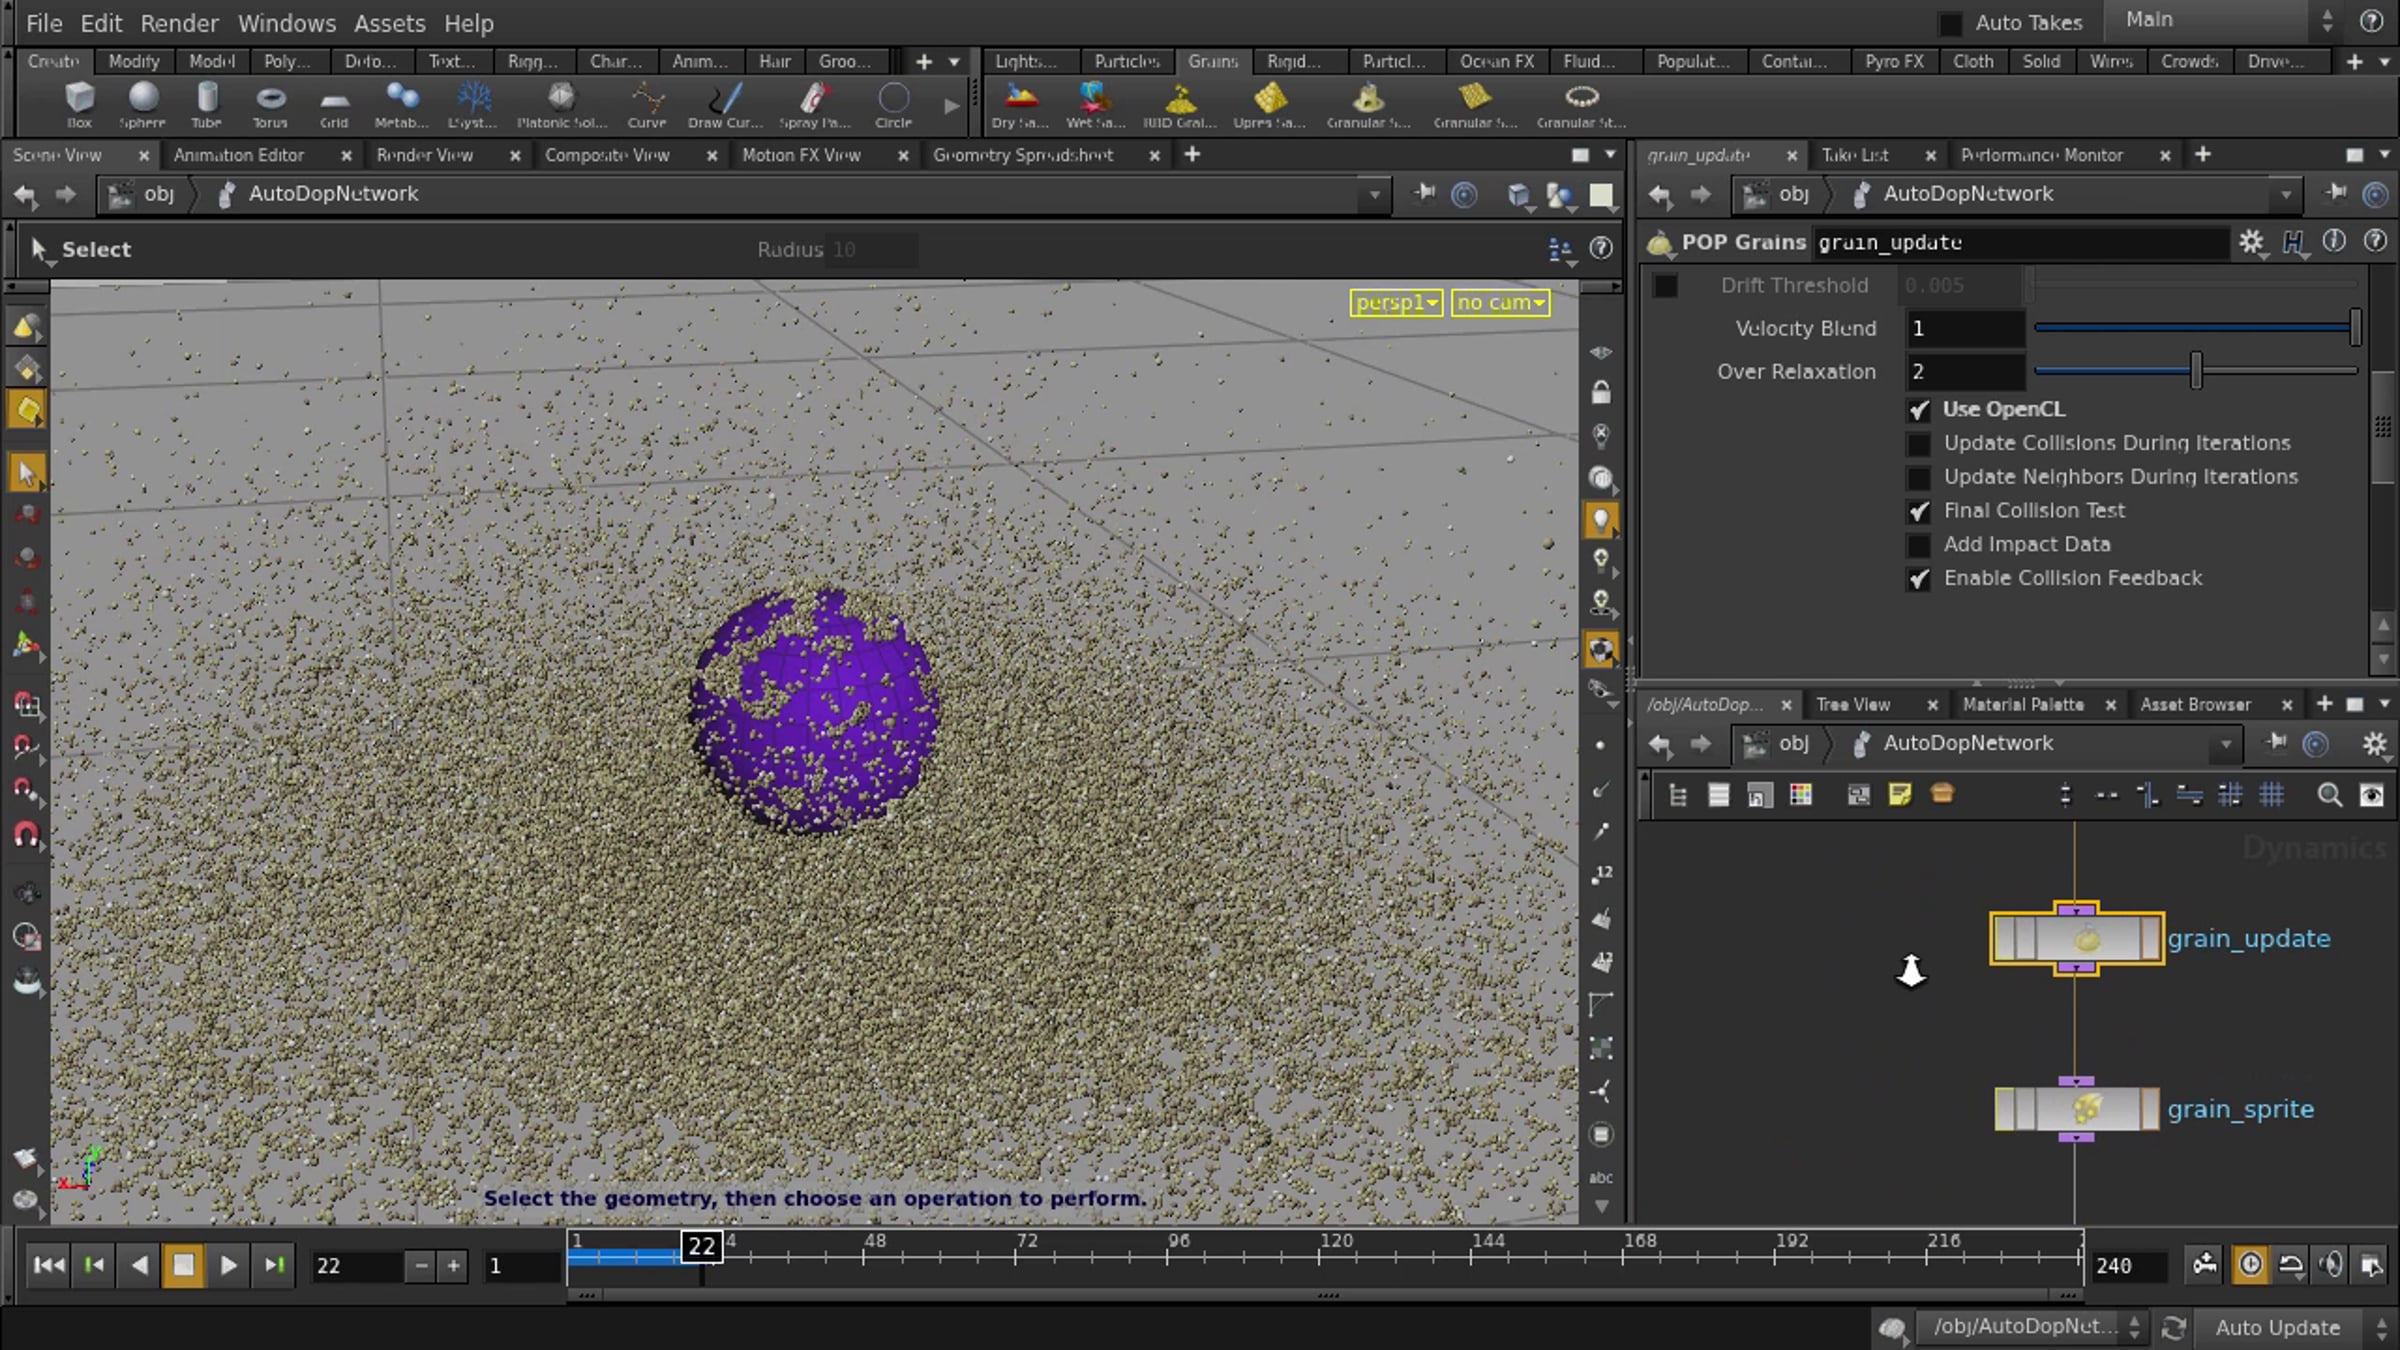Screen dimensions: 2400x1350
Task: Stop the playback
Action: 183,1265
